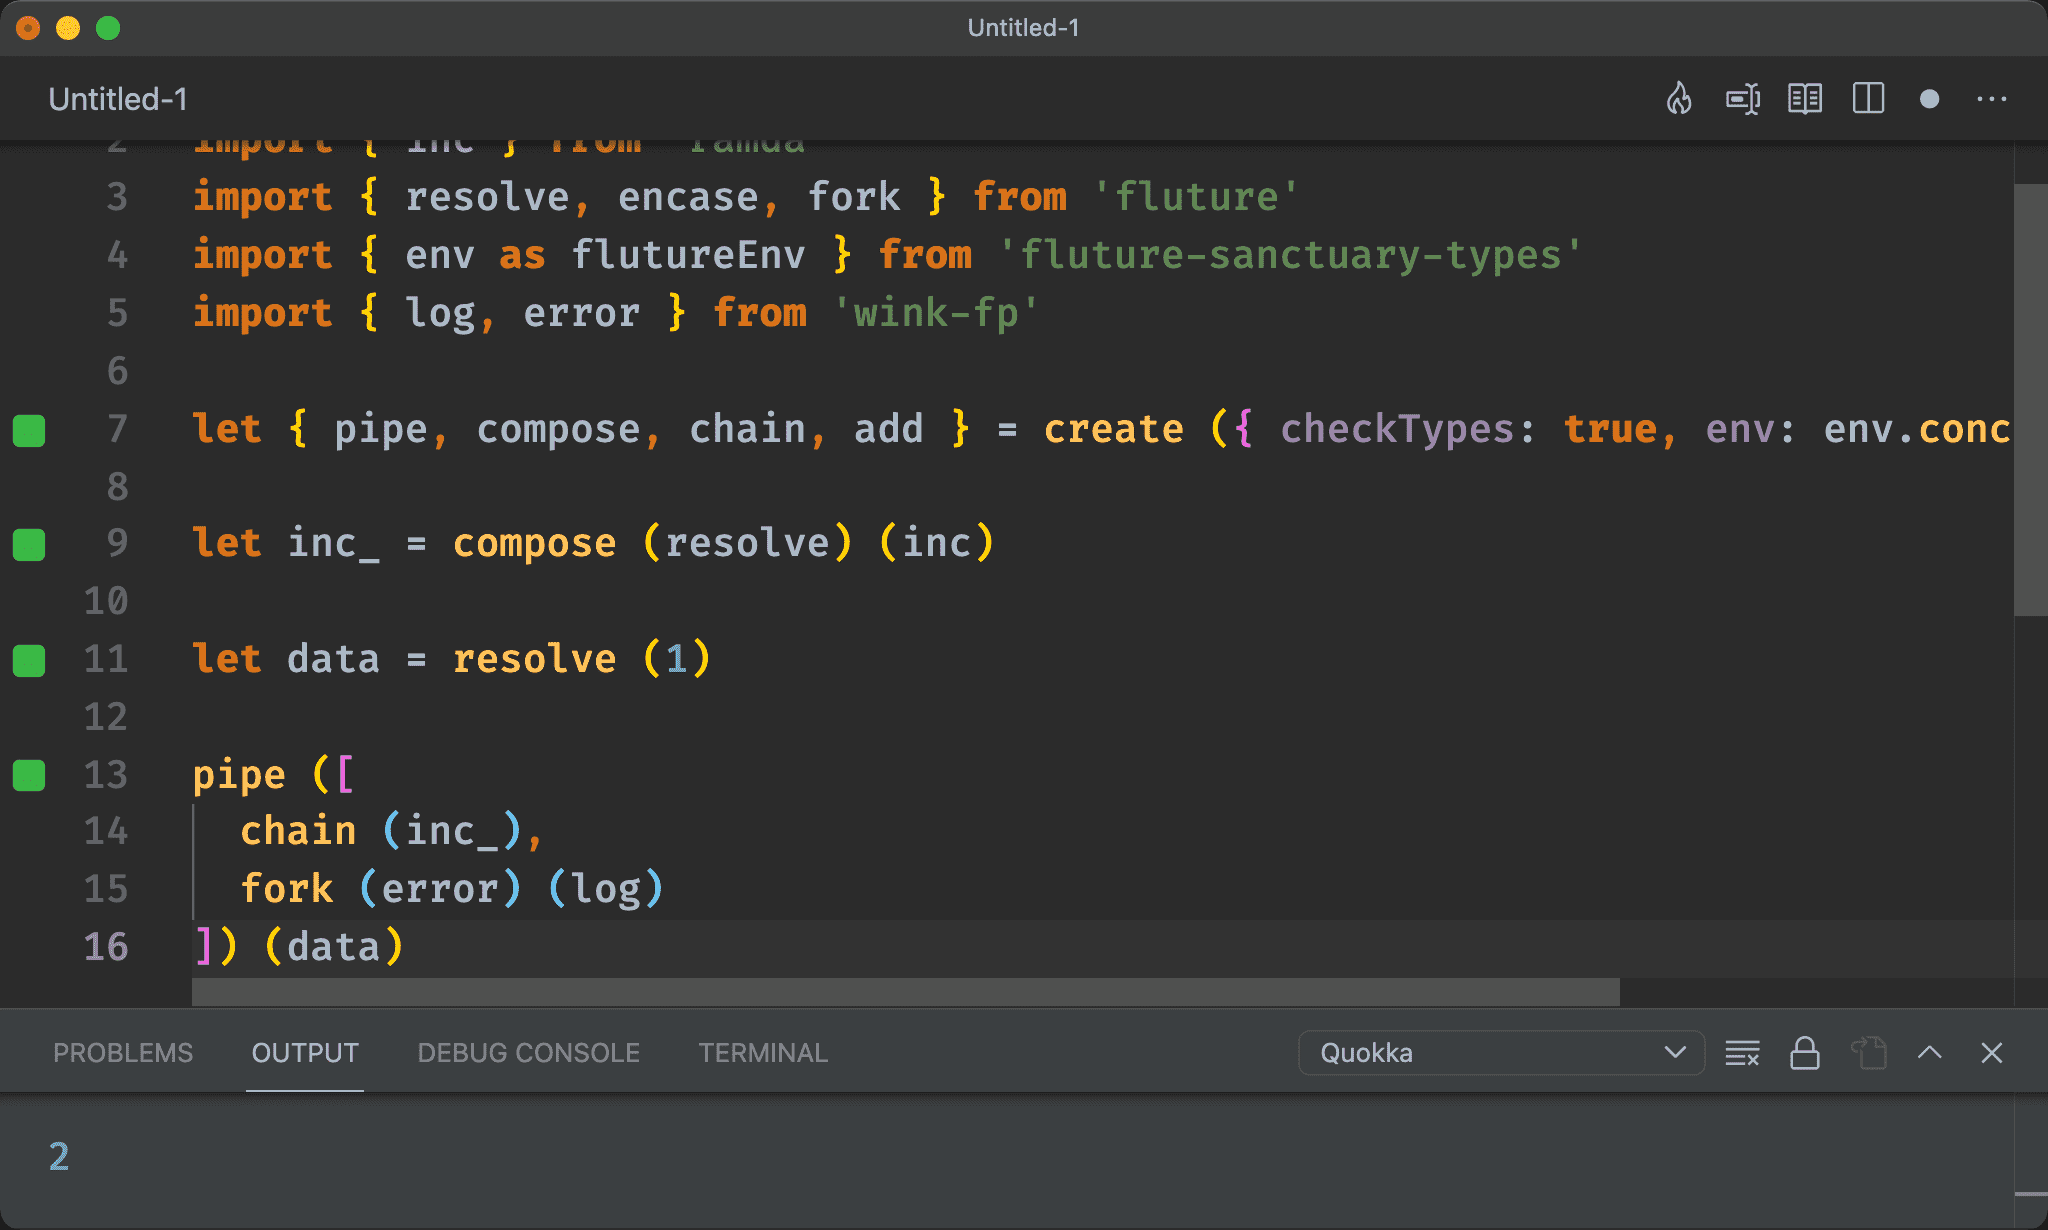Viewport: 2048px width, 1230px height.
Task: Click line number 16 in the gutter
Action: 106,946
